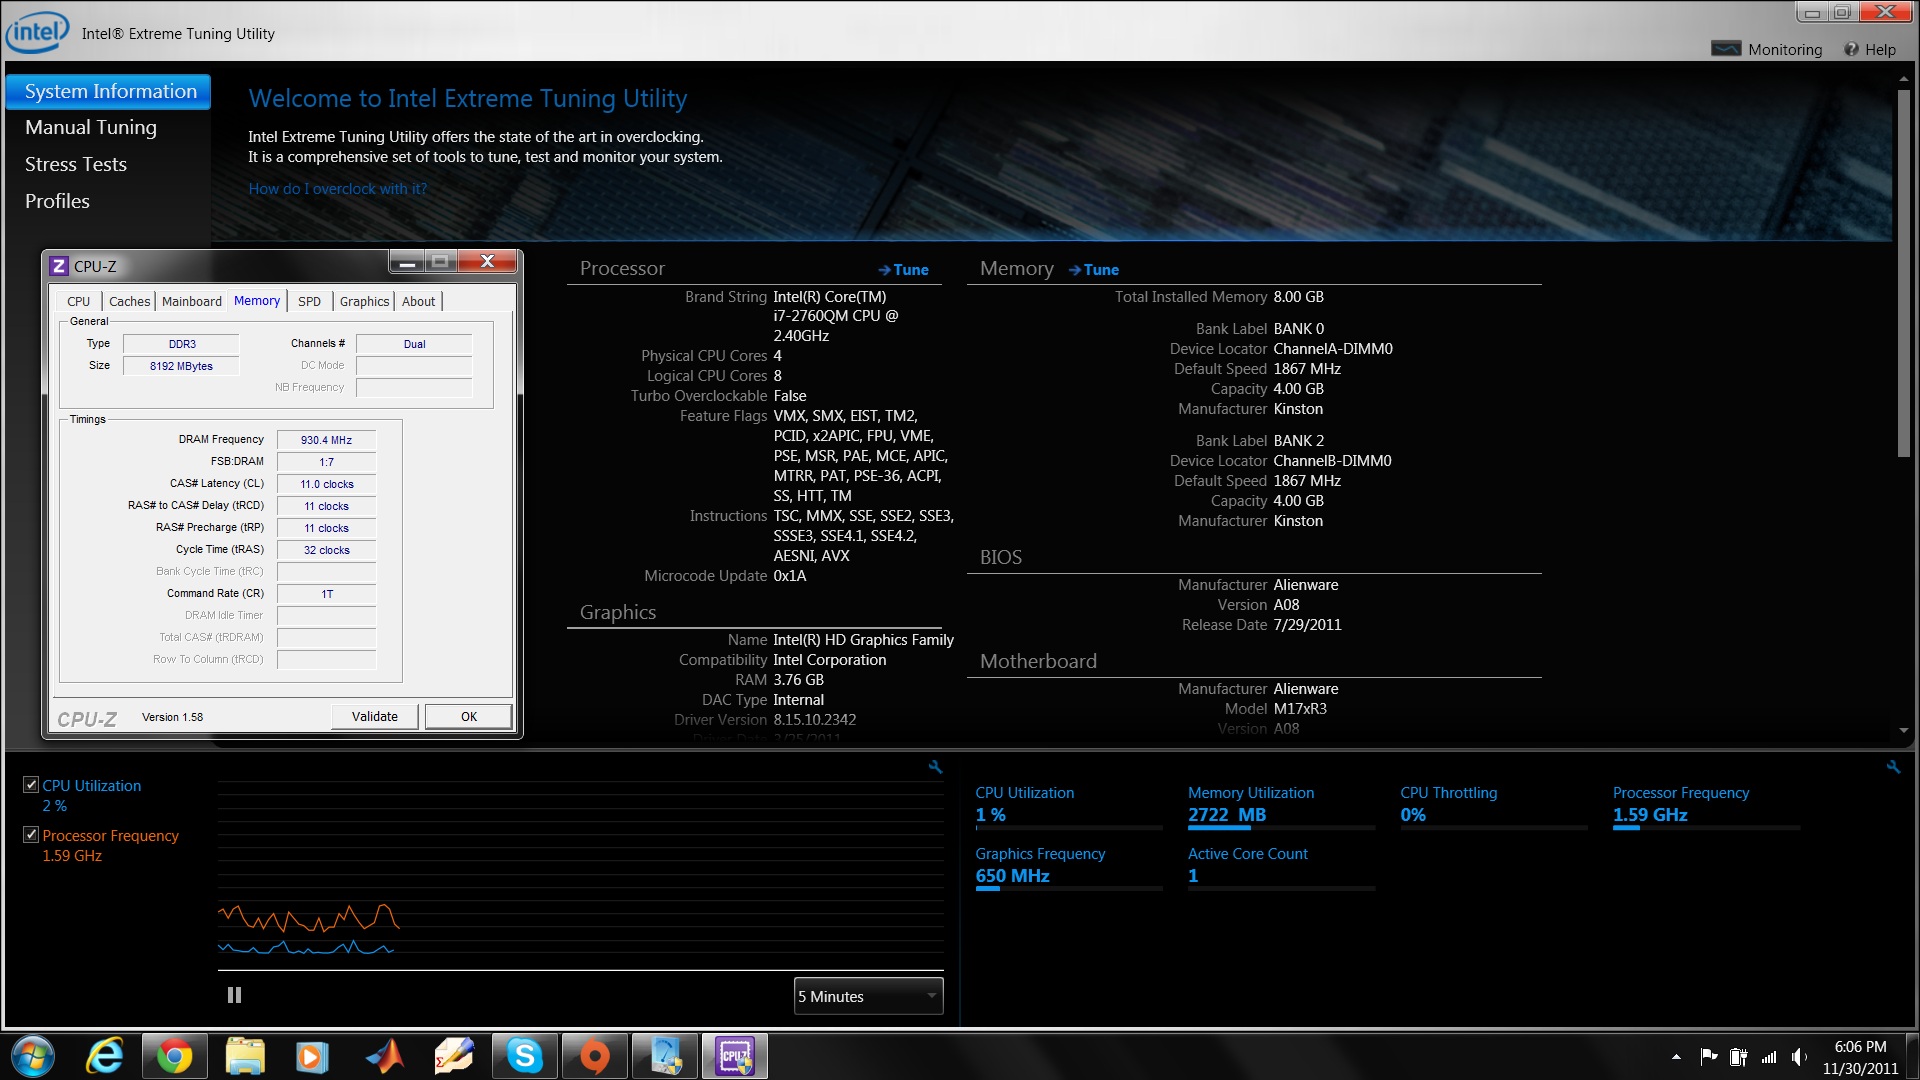Screen dimensions: 1920x1080
Task: Click Memory Utilization 2722 MB tile
Action: [x=1281, y=808]
